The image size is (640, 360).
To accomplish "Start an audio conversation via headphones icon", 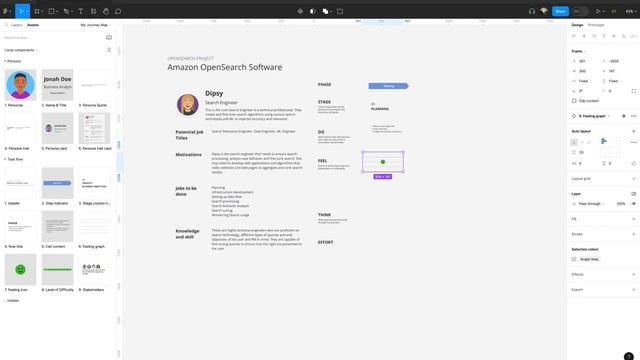I will pos(531,11).
